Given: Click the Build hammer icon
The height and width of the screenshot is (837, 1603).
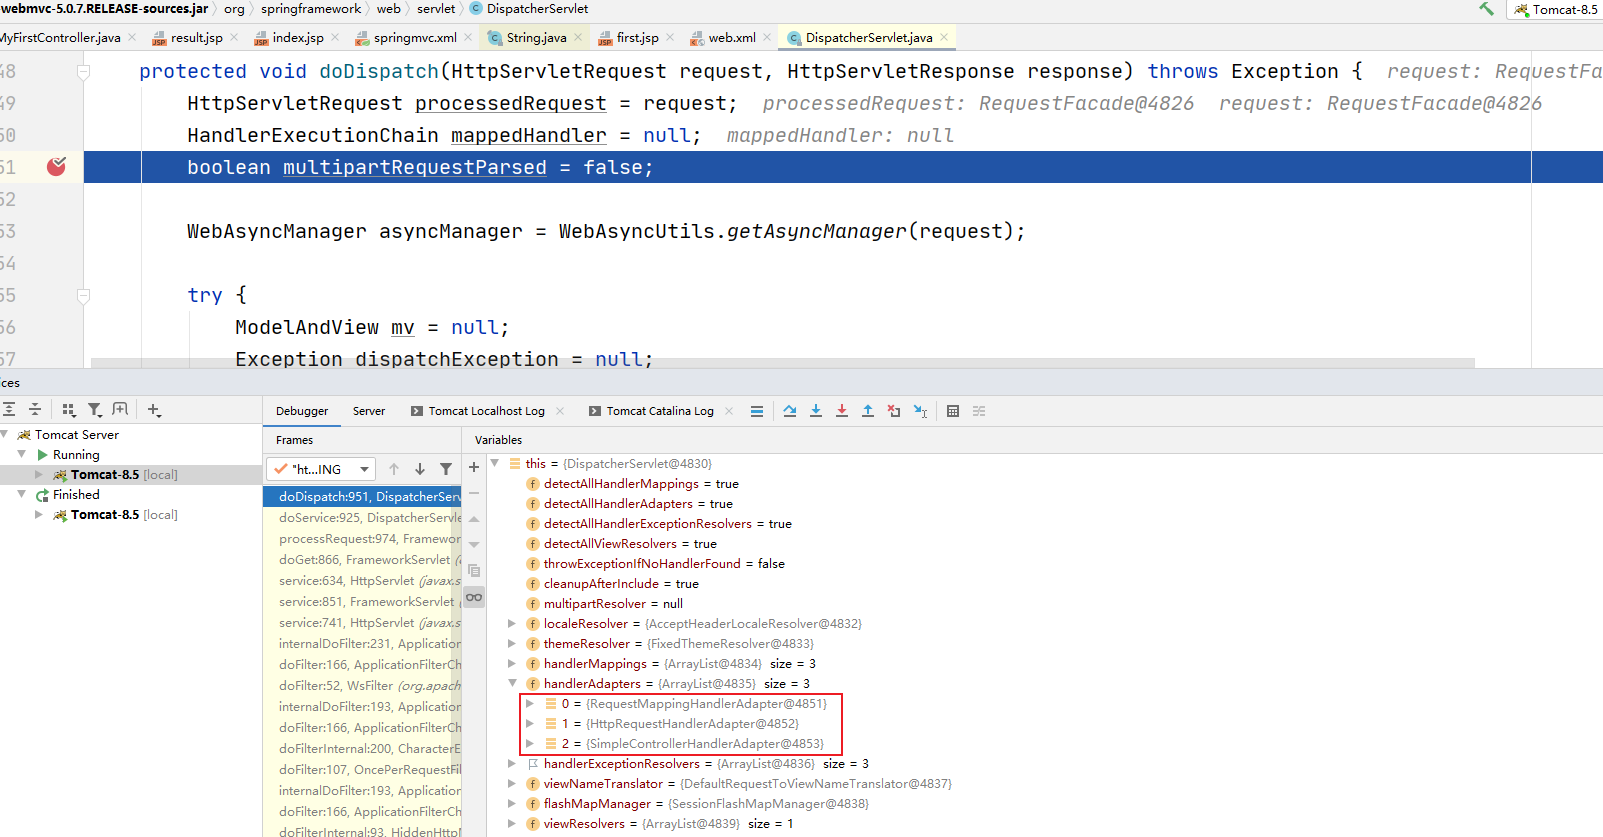Looking at the screenshot, I should click(x=1487, y=9).
